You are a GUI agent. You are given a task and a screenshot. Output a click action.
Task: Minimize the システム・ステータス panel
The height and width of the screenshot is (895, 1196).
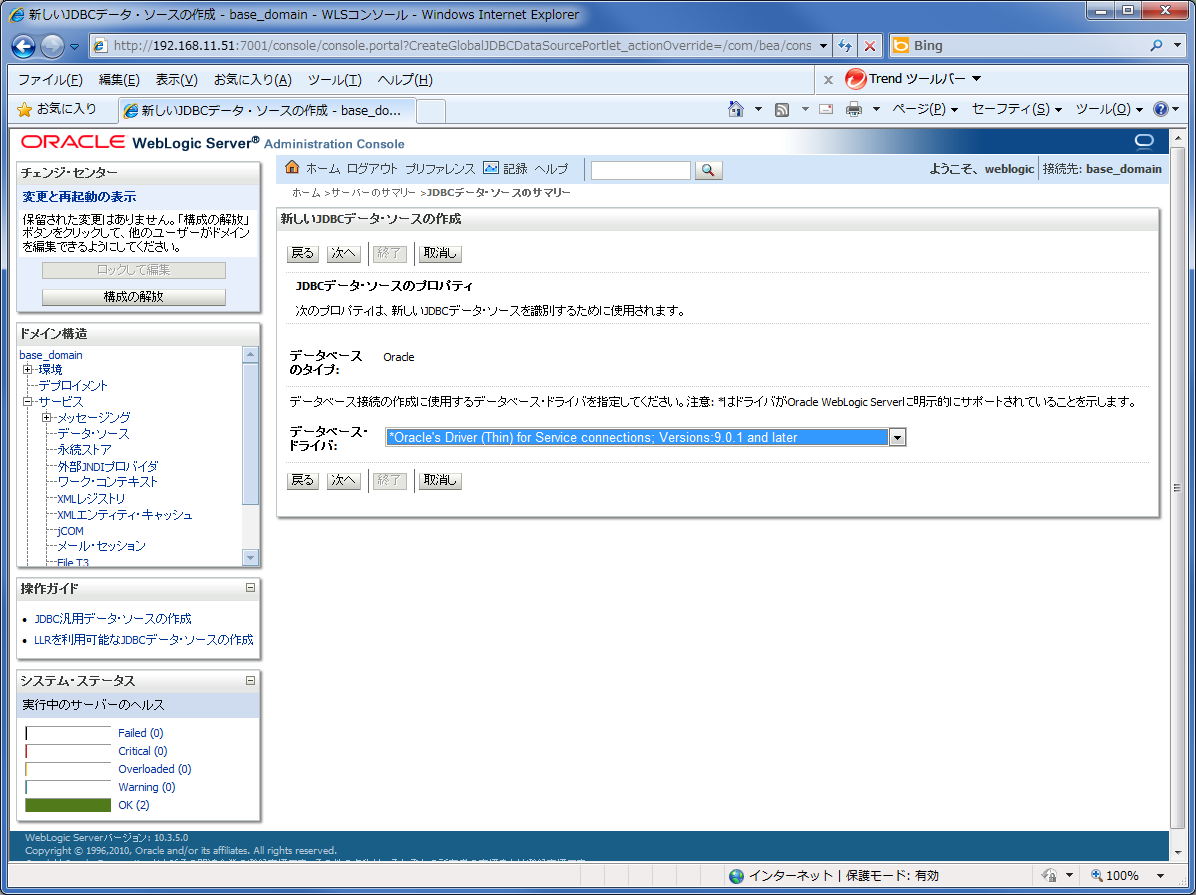click(250, 680)
